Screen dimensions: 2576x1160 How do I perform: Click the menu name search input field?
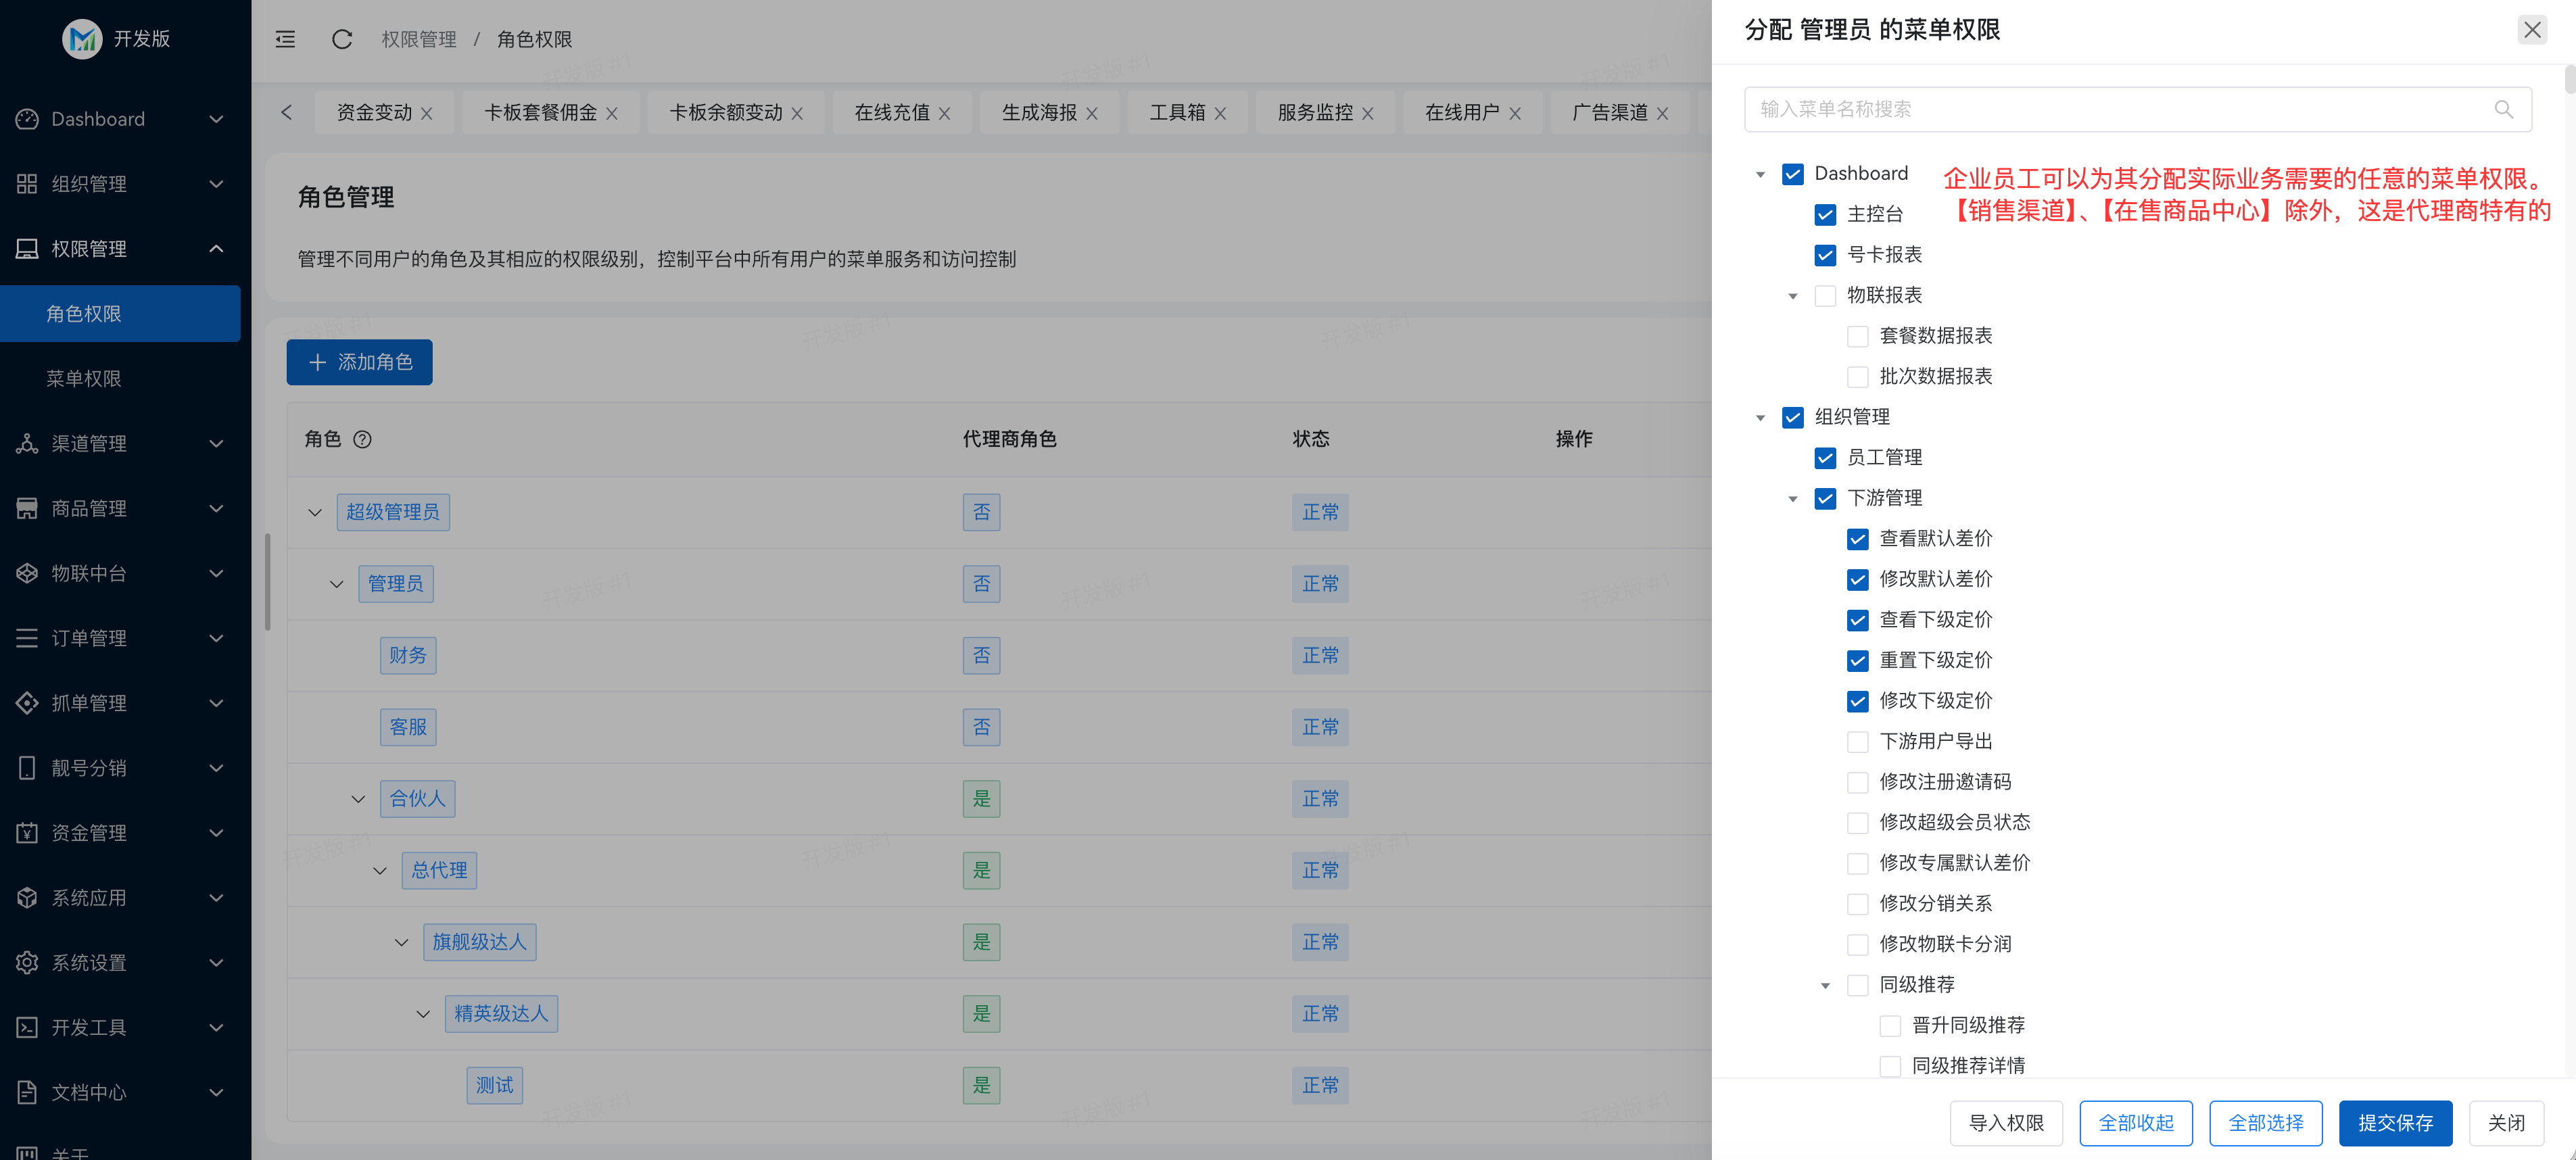[2100, 110]
